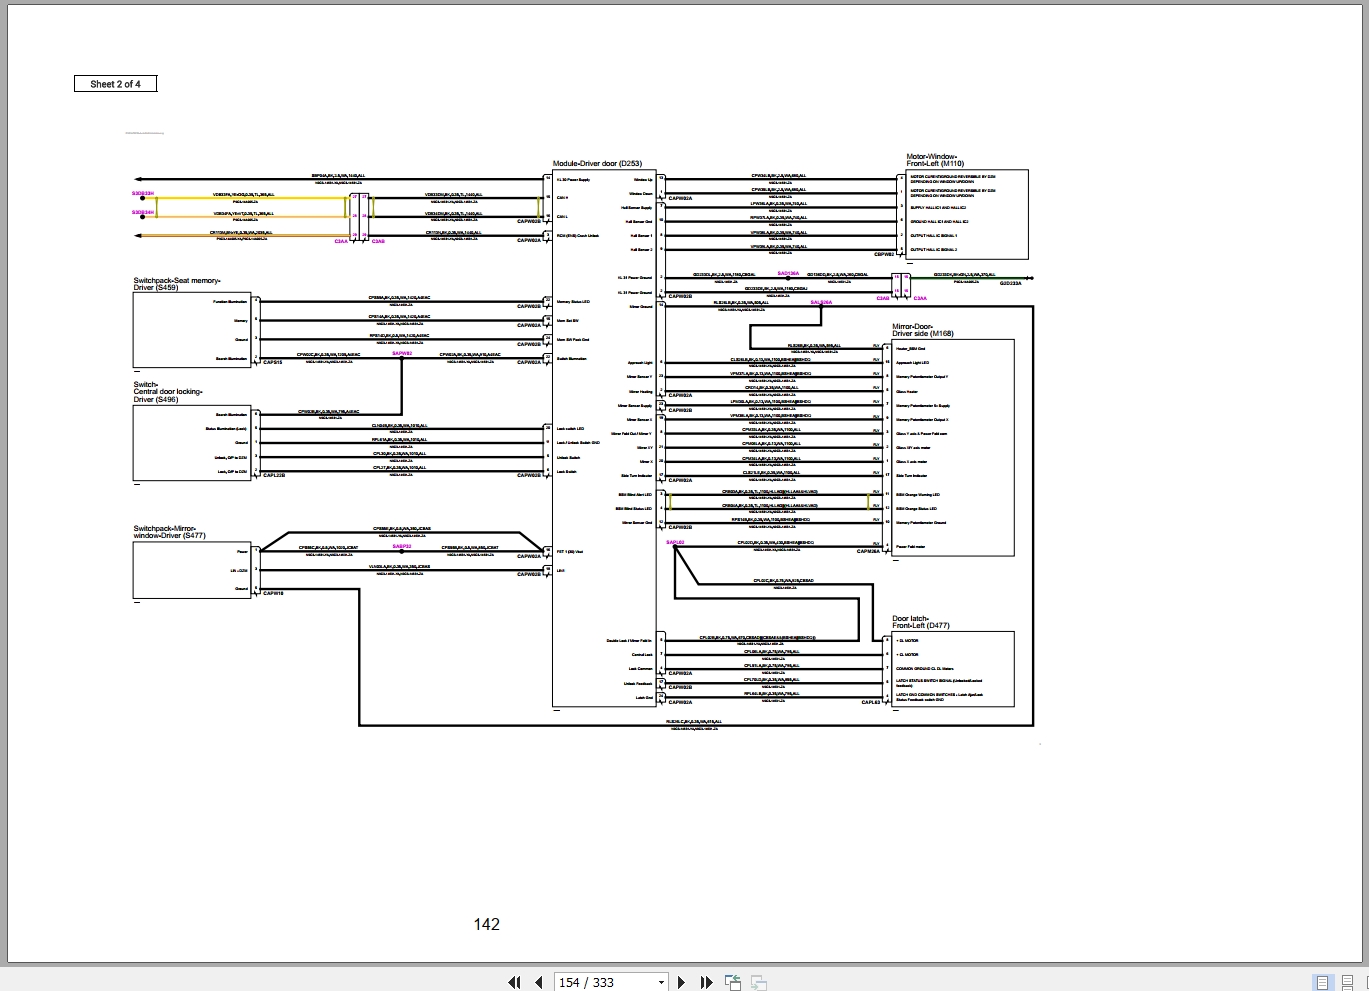Jump to the last page
This screenshot has width=1369, height=991.
point(706,982)
